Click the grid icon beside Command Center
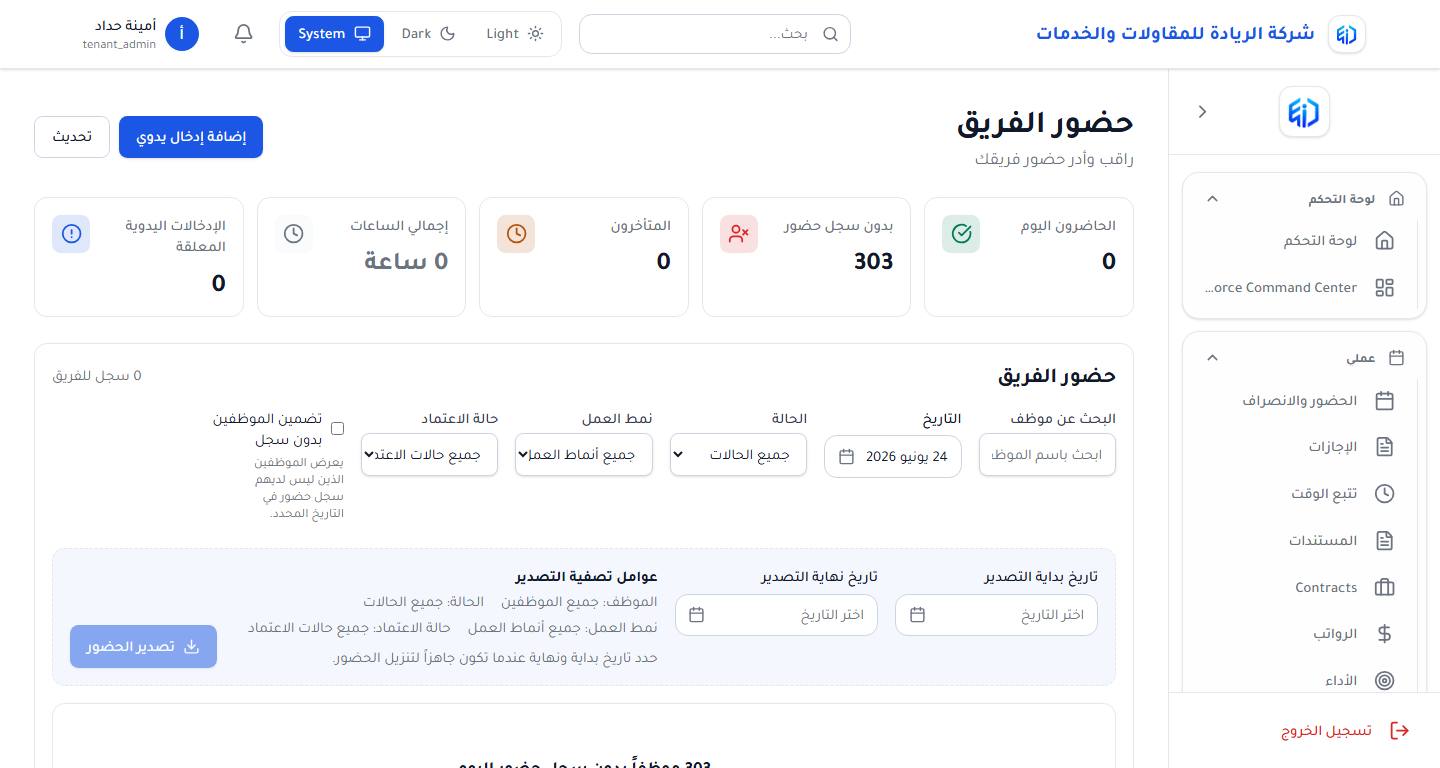This screenshot has width=1440, height=768. coord(1385,288)
